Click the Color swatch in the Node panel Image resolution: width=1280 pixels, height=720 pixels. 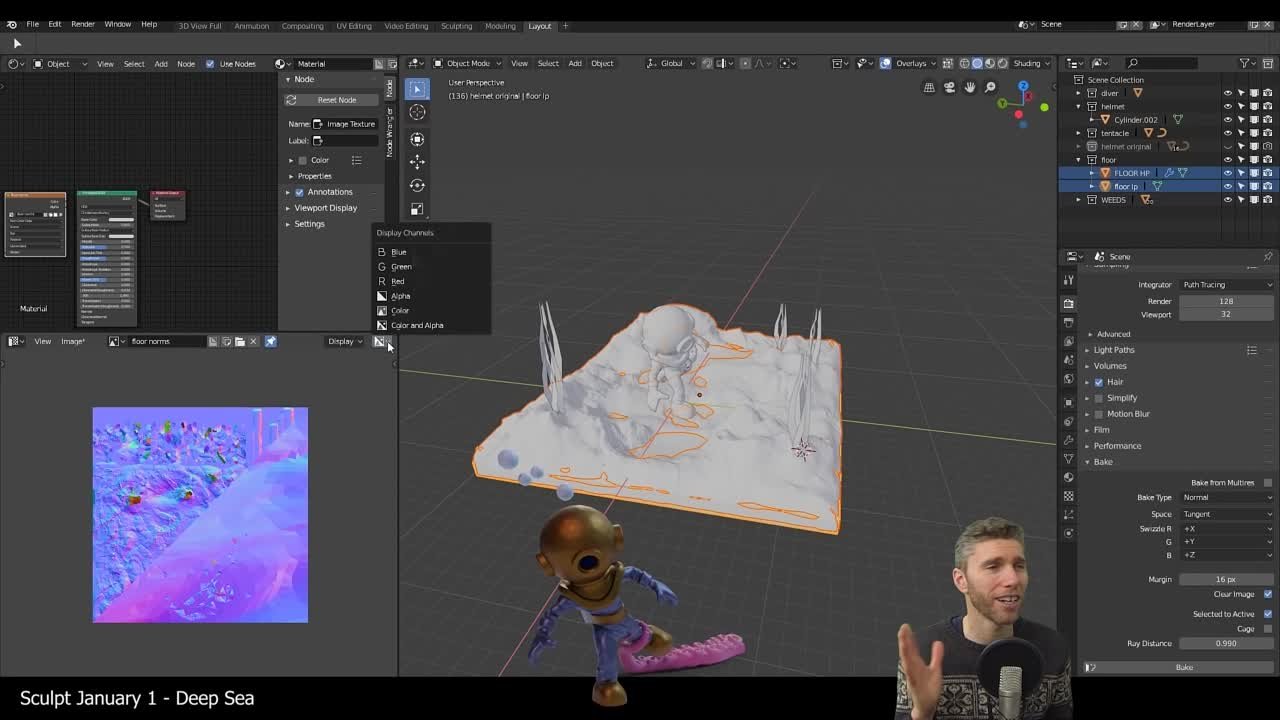tap(301, 159)
